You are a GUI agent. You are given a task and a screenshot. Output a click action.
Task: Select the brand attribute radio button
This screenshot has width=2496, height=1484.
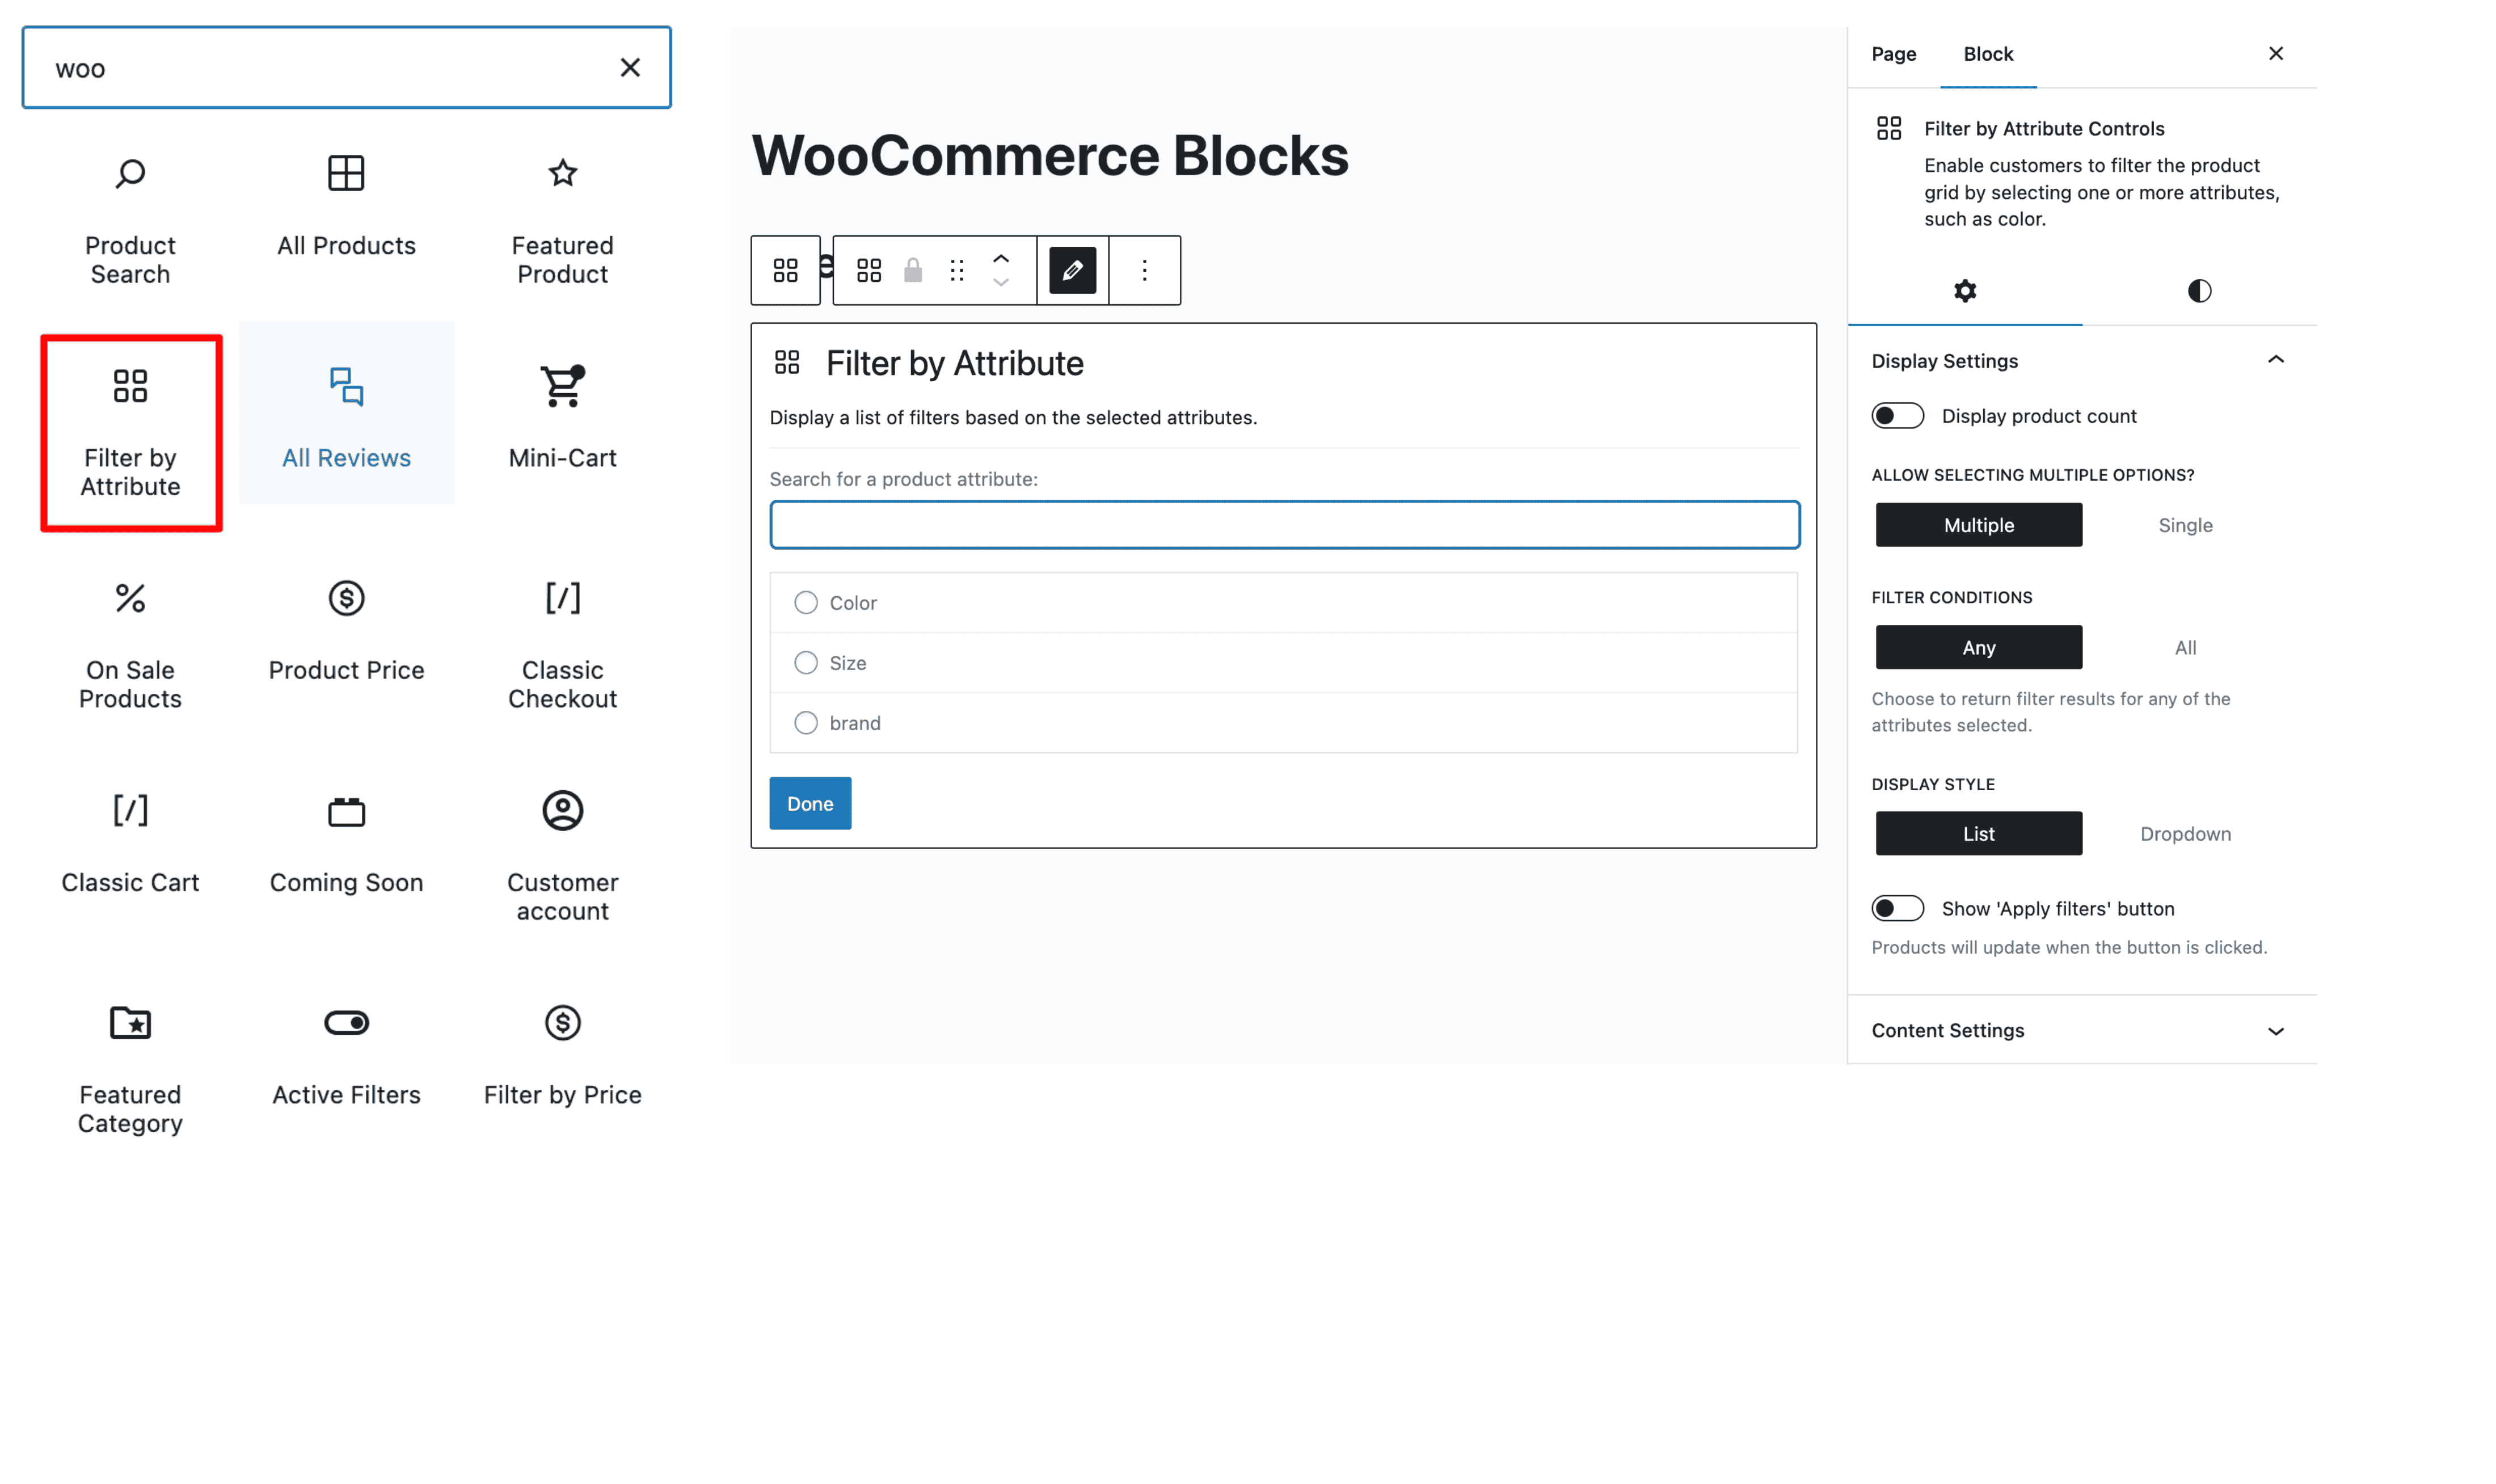[805, 722]
